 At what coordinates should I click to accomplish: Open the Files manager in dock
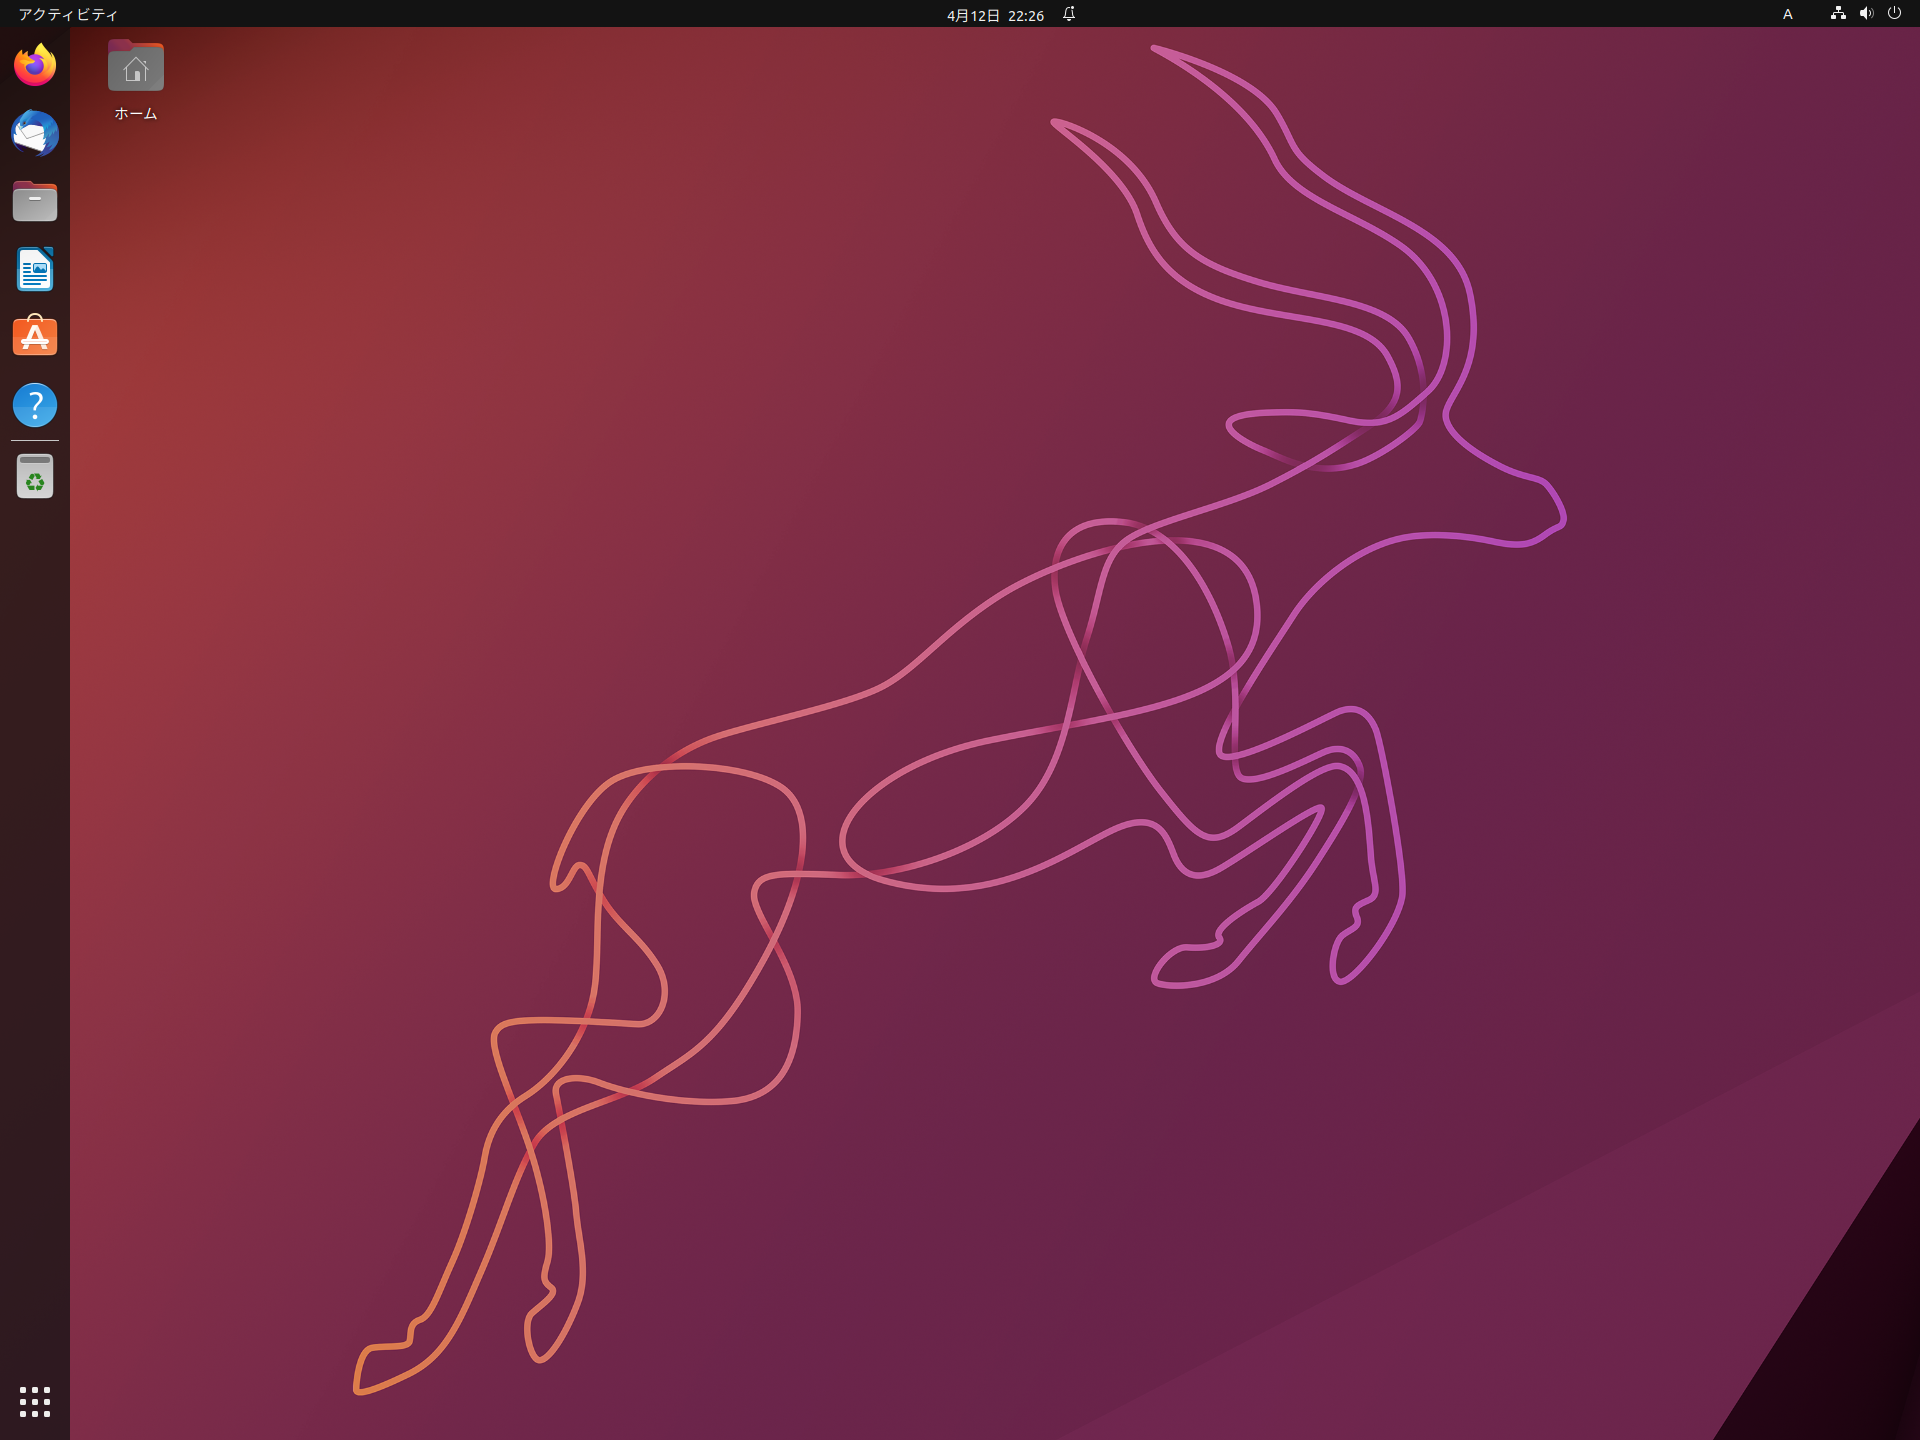(35, 202)
